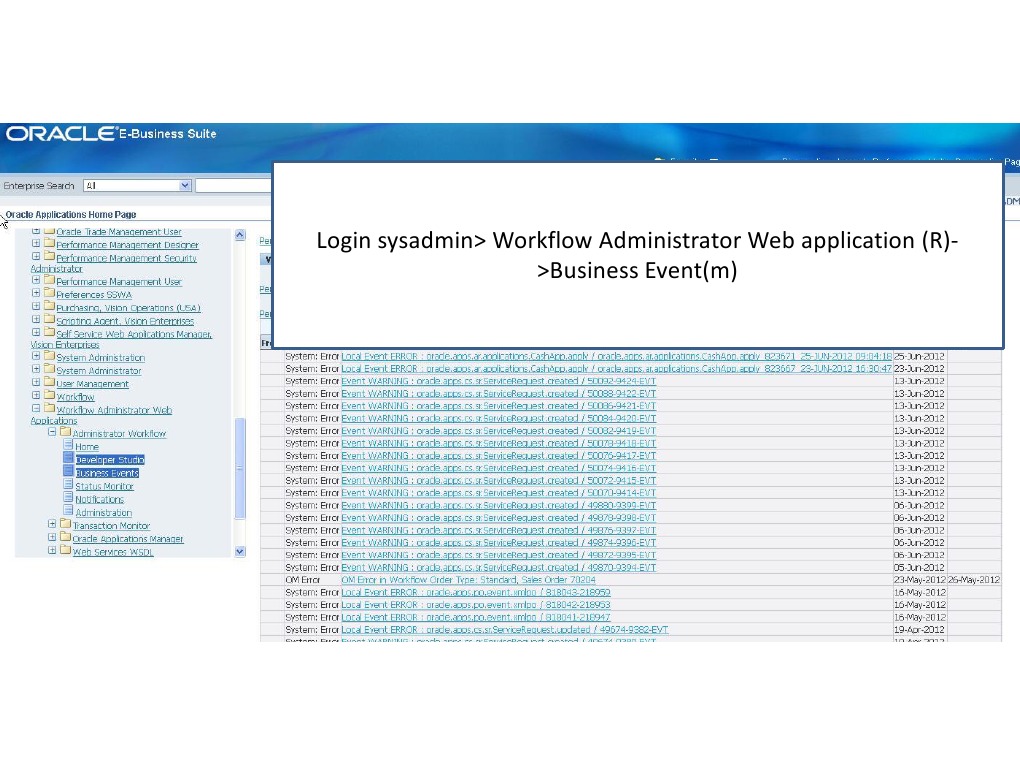Expand the Preferences SSWA tree node
The image size is (1020, 765).
[36, 293]
